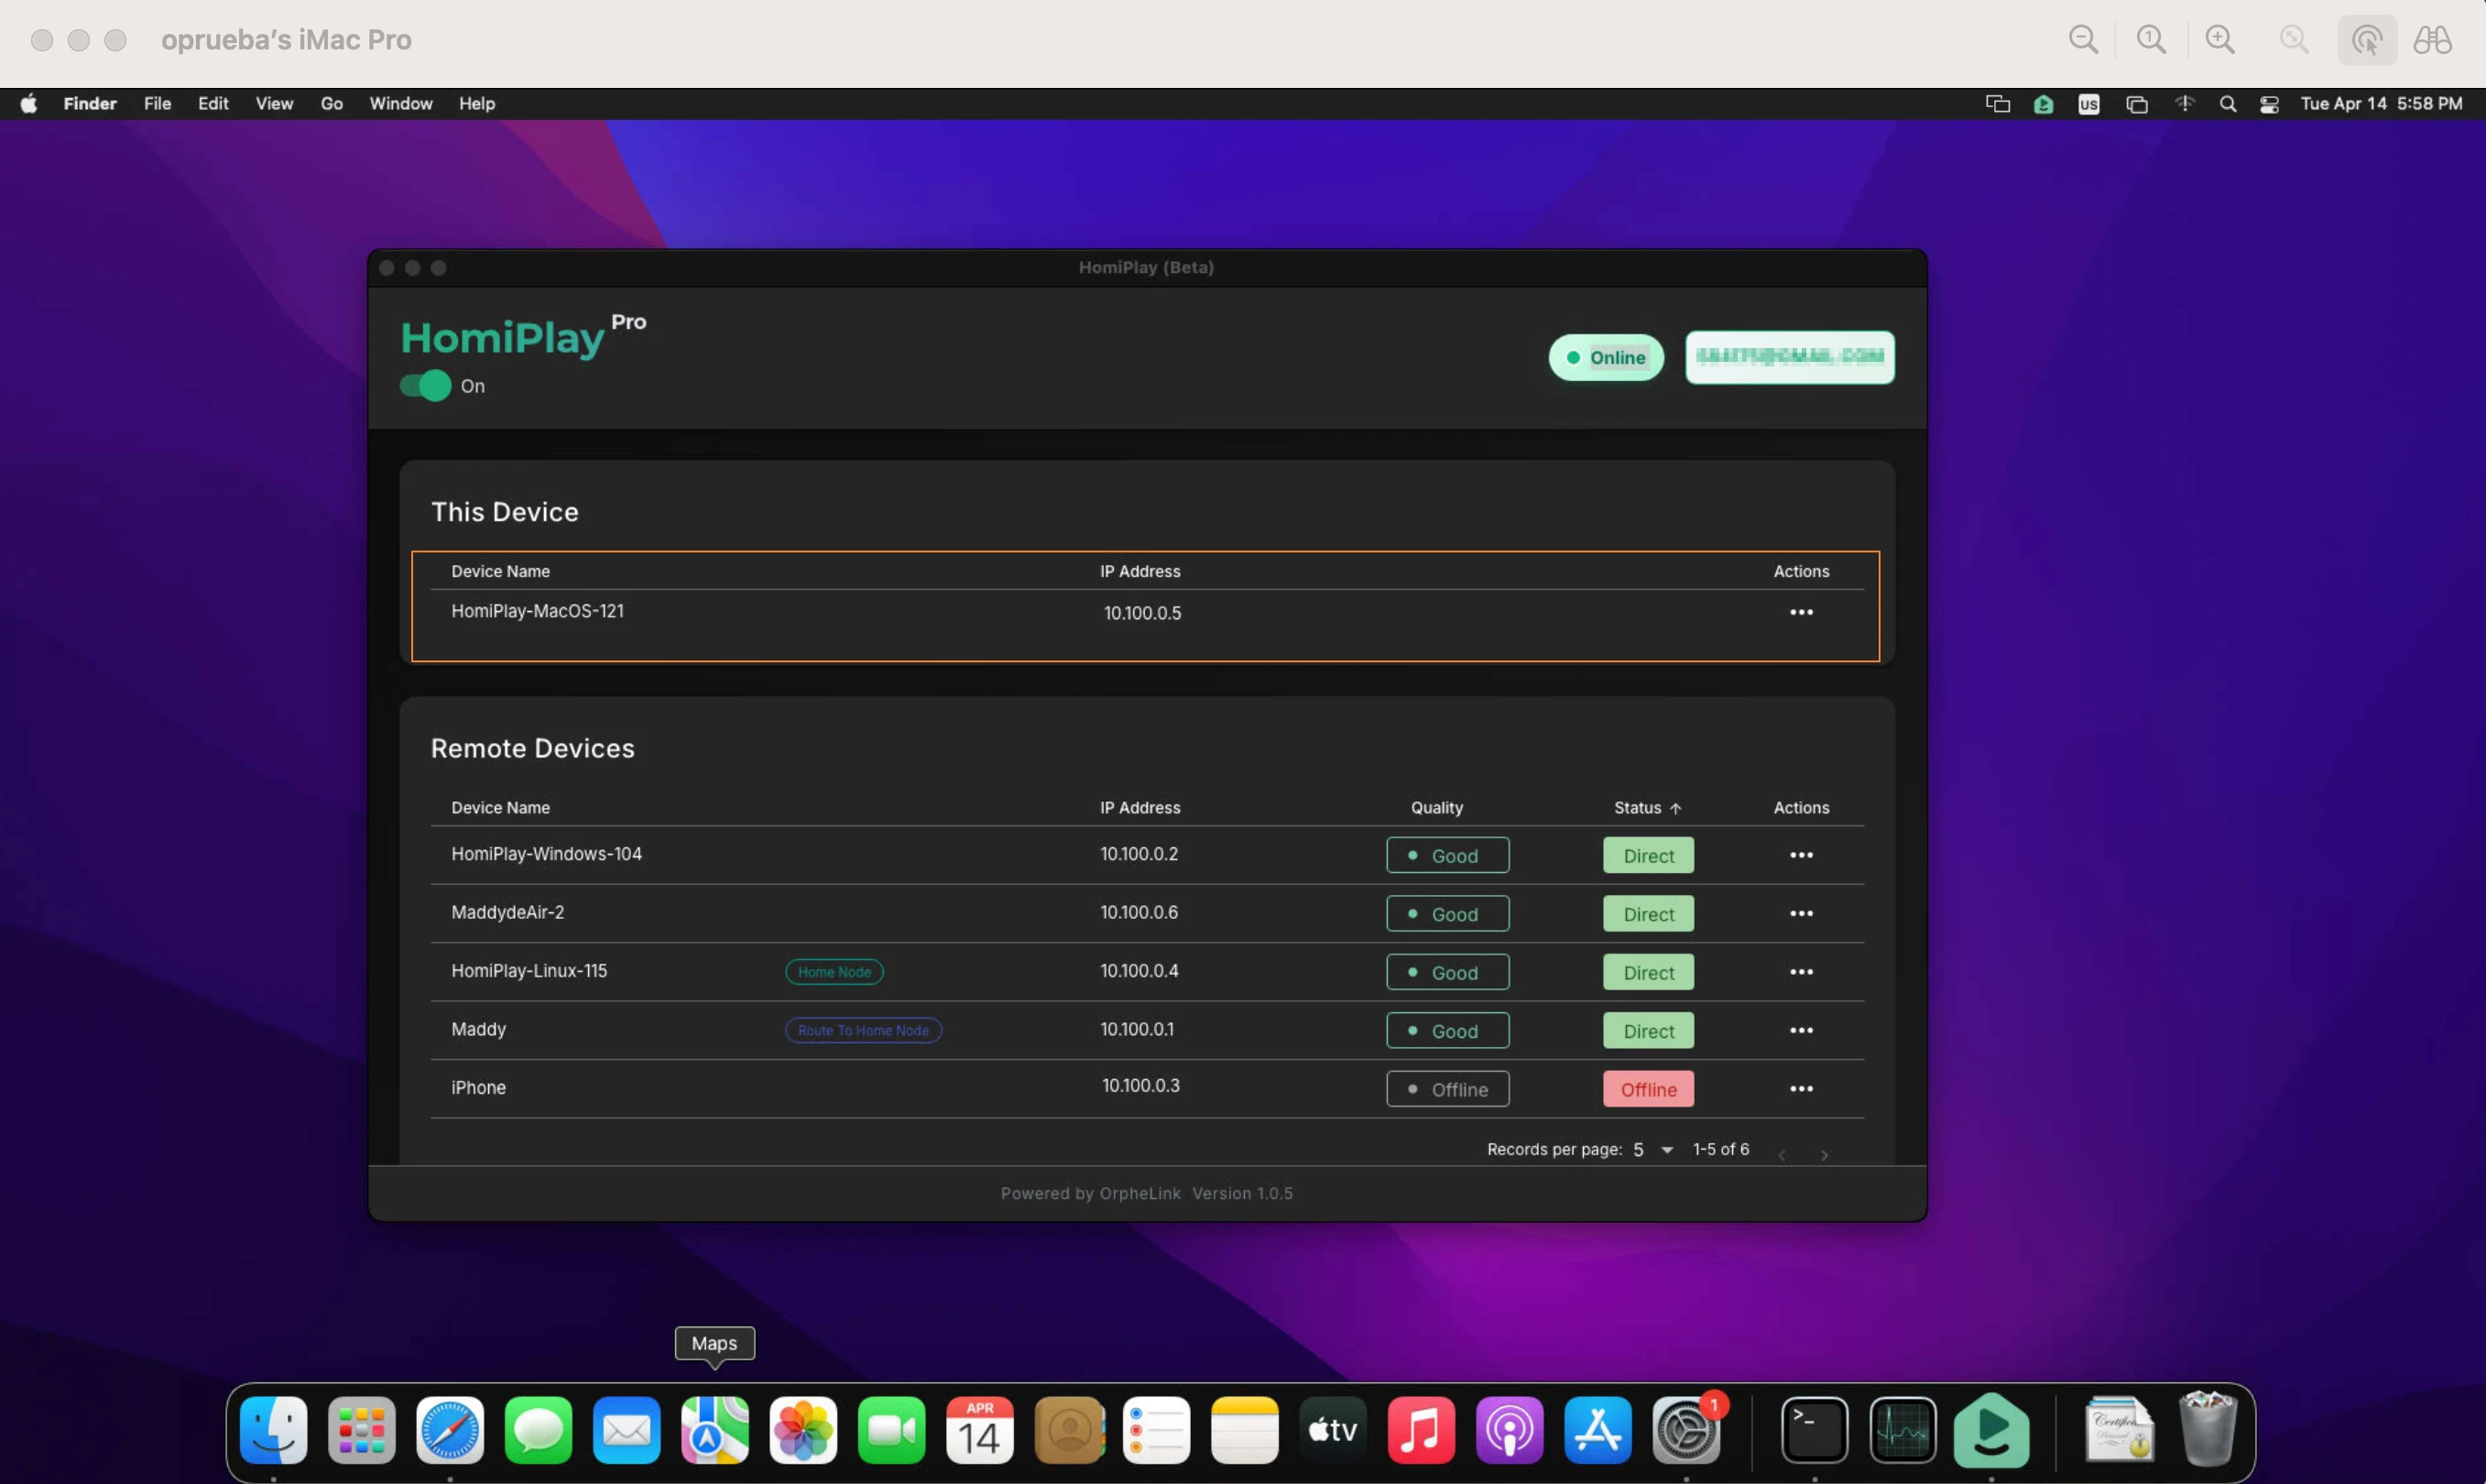Open the View menu

click(274, 104)
